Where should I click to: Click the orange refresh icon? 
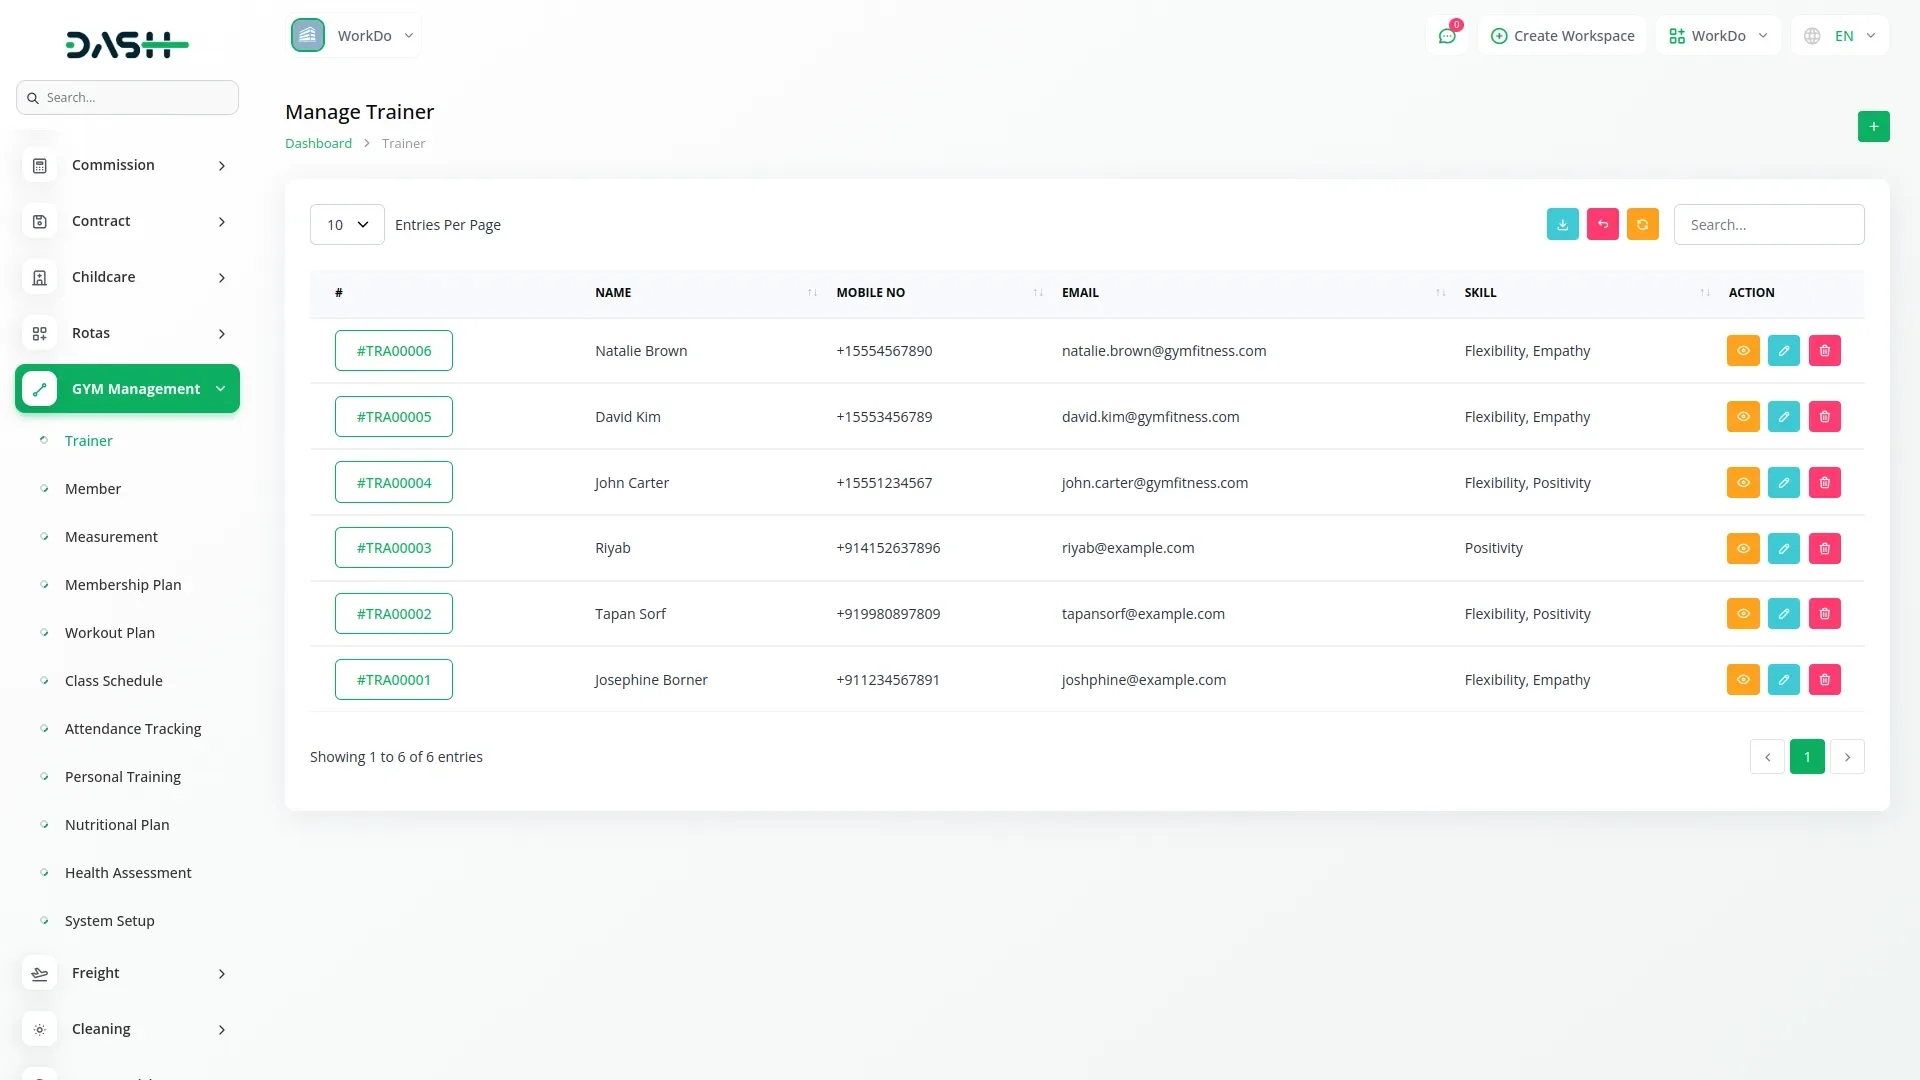pyautogui.click(x=1642, y=224)
